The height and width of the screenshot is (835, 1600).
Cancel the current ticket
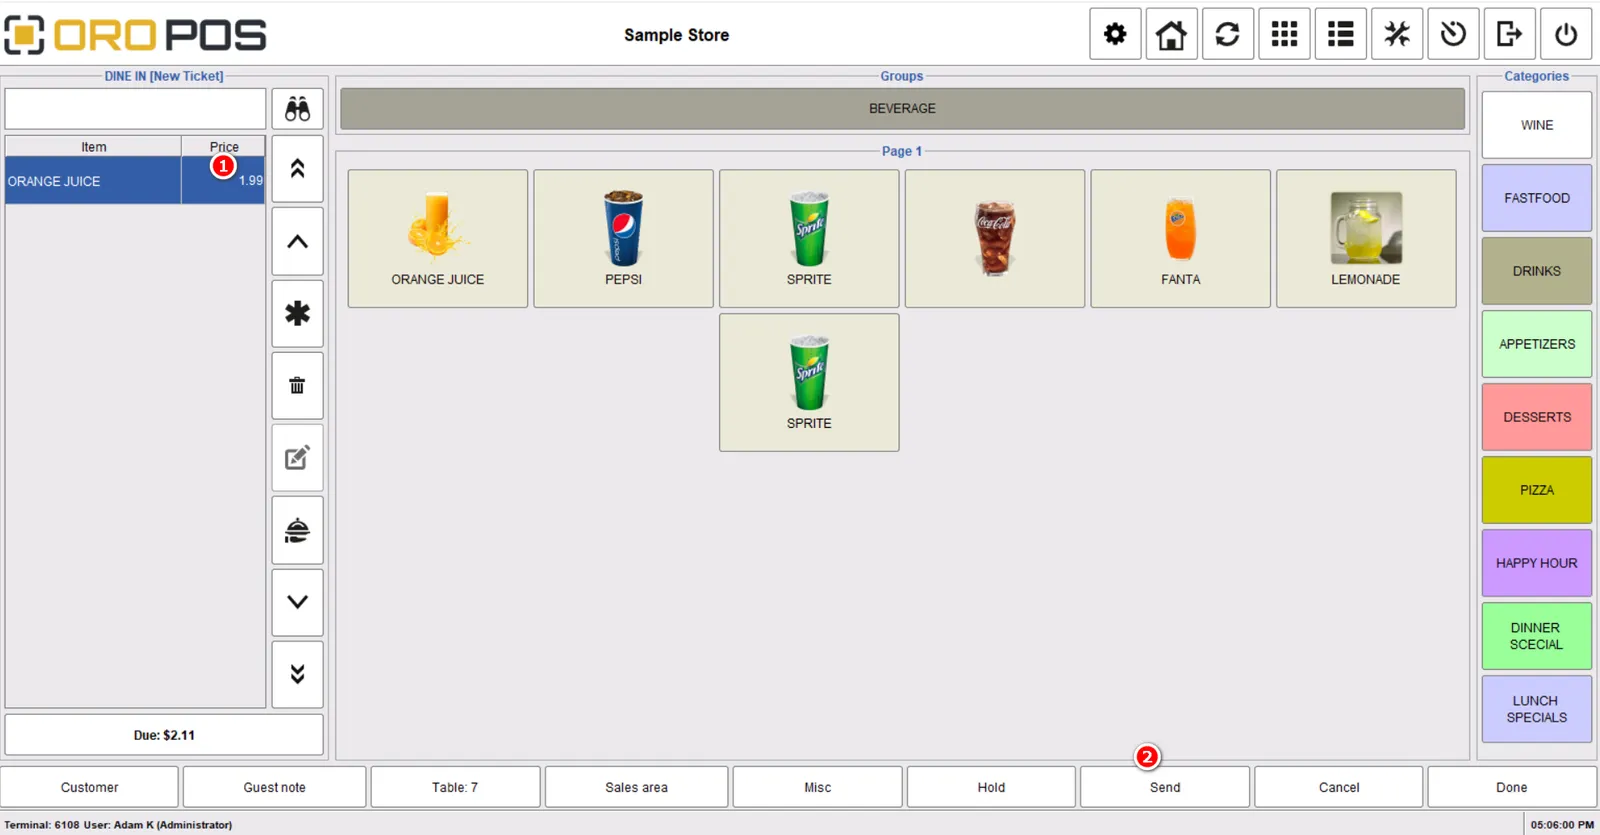[1339, 787]
